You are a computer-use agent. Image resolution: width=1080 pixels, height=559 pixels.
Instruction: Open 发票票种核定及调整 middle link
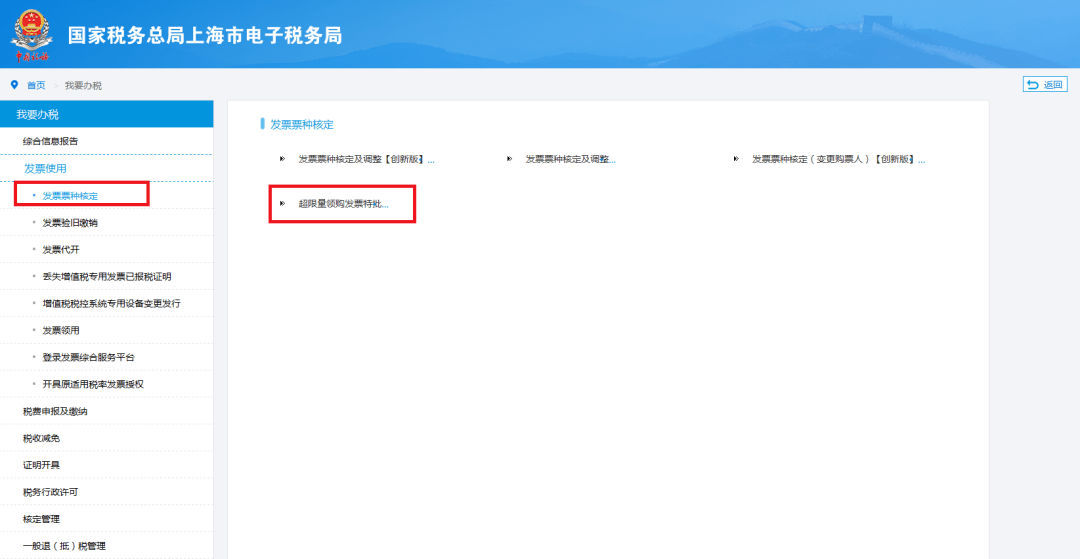[570, 159]
